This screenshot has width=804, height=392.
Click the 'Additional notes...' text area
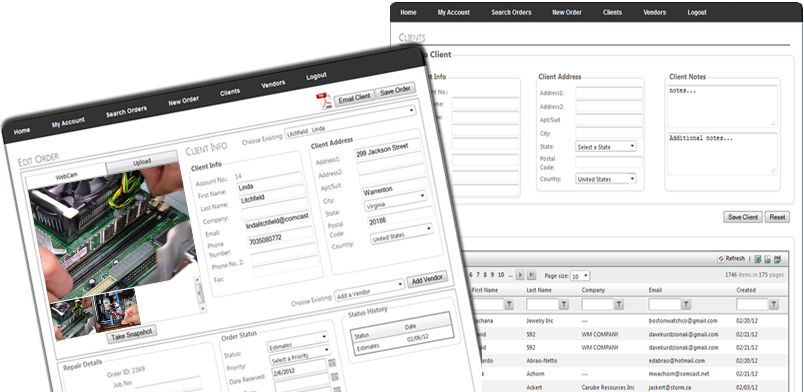coord(722,154)
